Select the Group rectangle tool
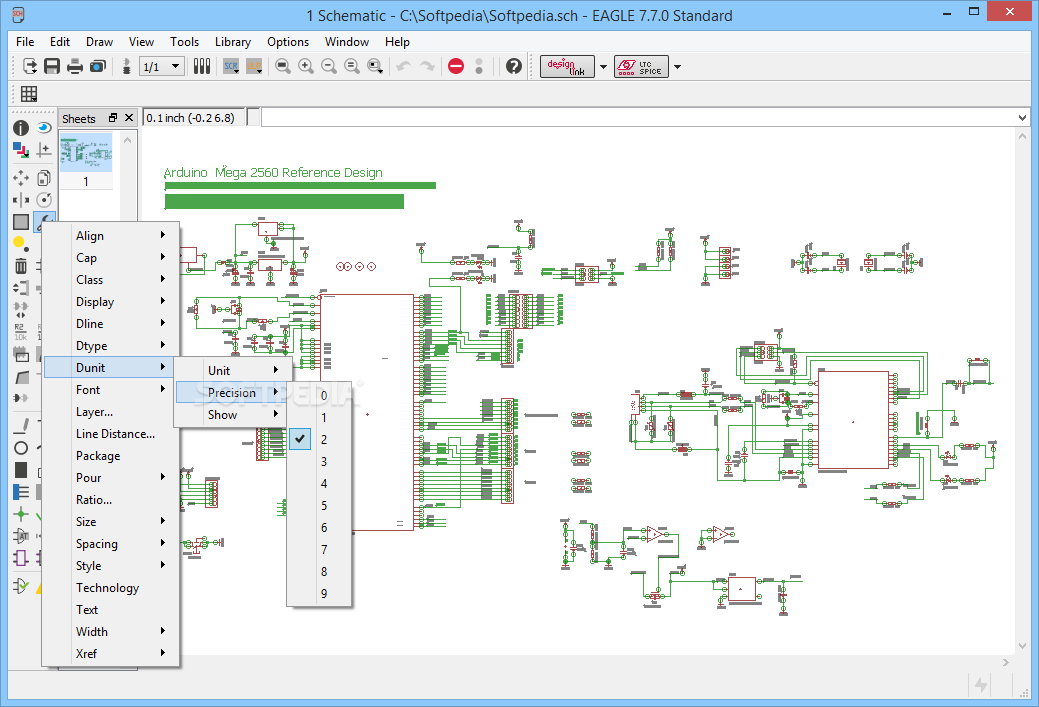1039x707 pixels. [x=21, y=222]
